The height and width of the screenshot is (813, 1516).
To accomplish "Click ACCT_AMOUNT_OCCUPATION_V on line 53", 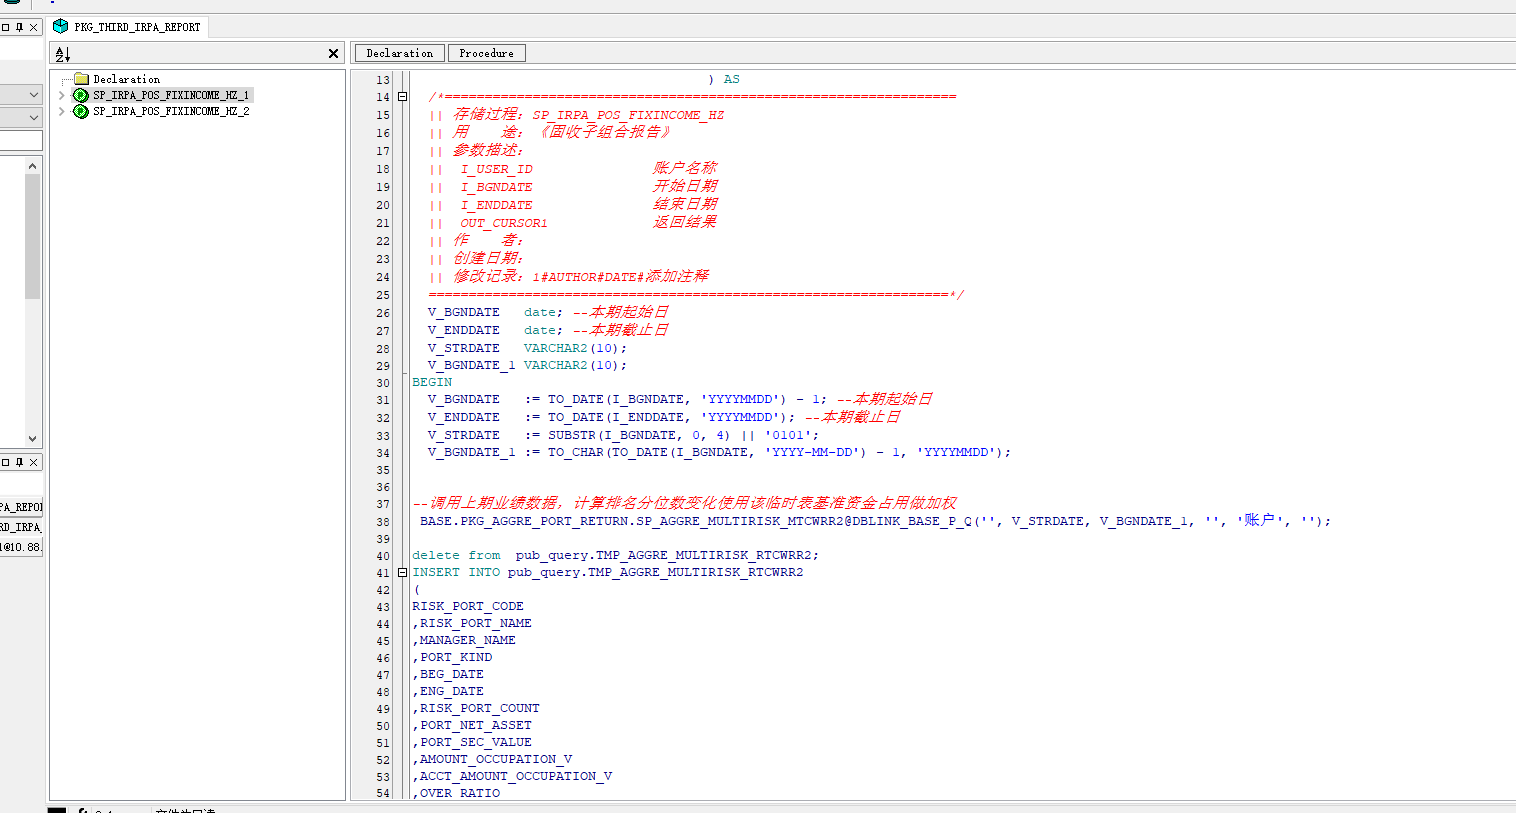I will point(516,776).
